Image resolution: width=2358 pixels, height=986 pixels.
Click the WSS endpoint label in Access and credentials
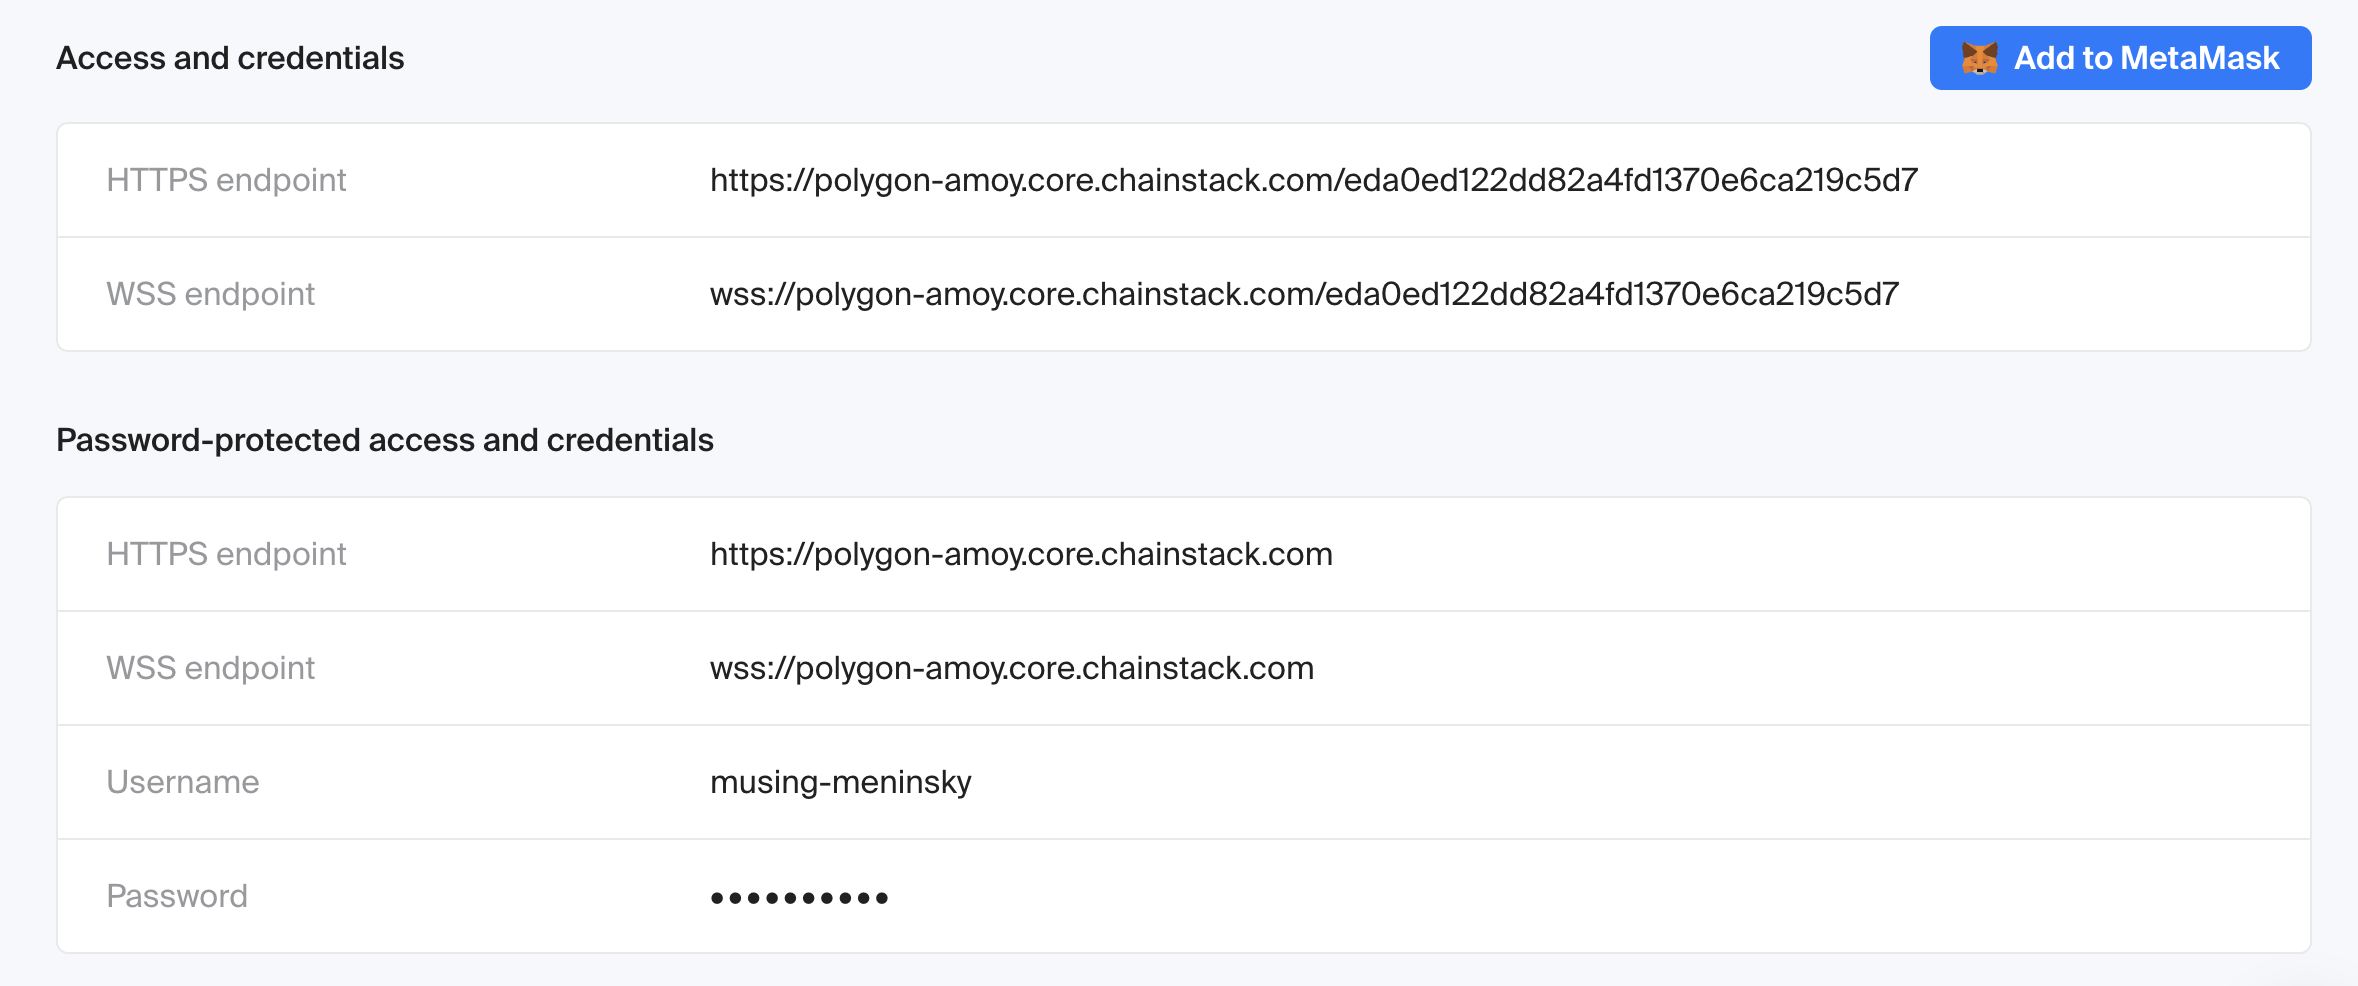tap(210, 294)
